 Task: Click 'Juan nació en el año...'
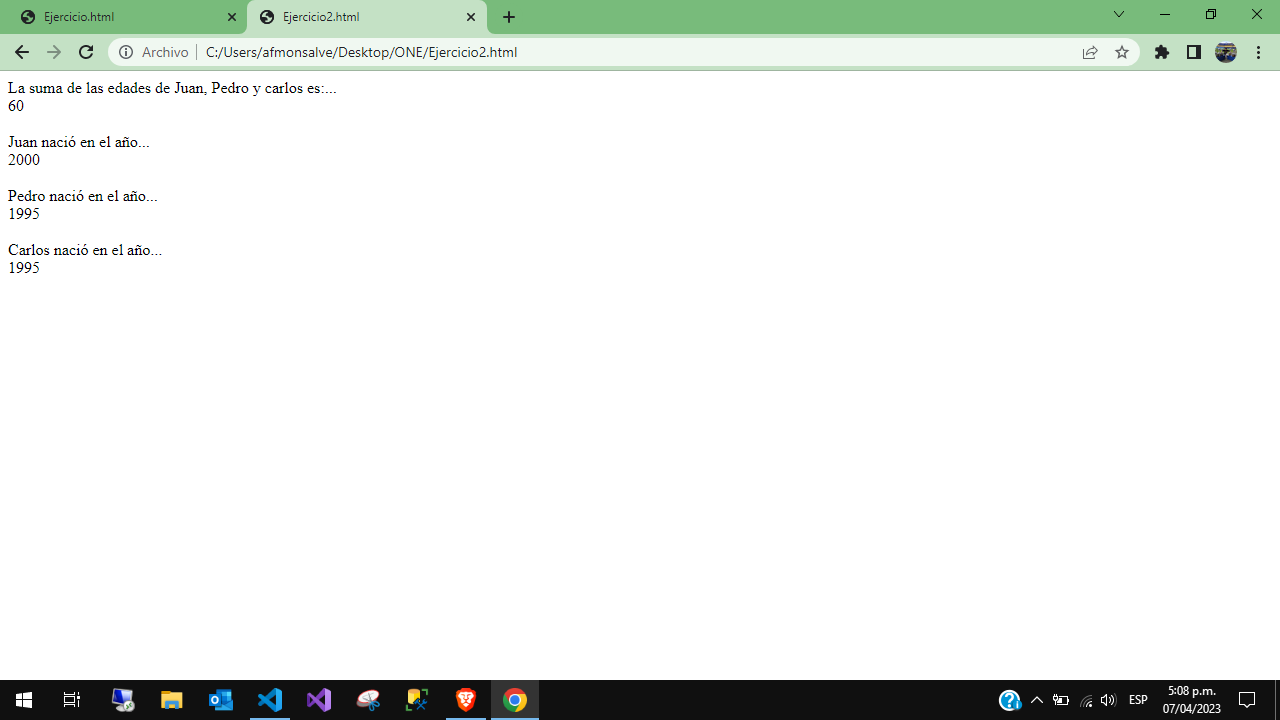[79, 142]
